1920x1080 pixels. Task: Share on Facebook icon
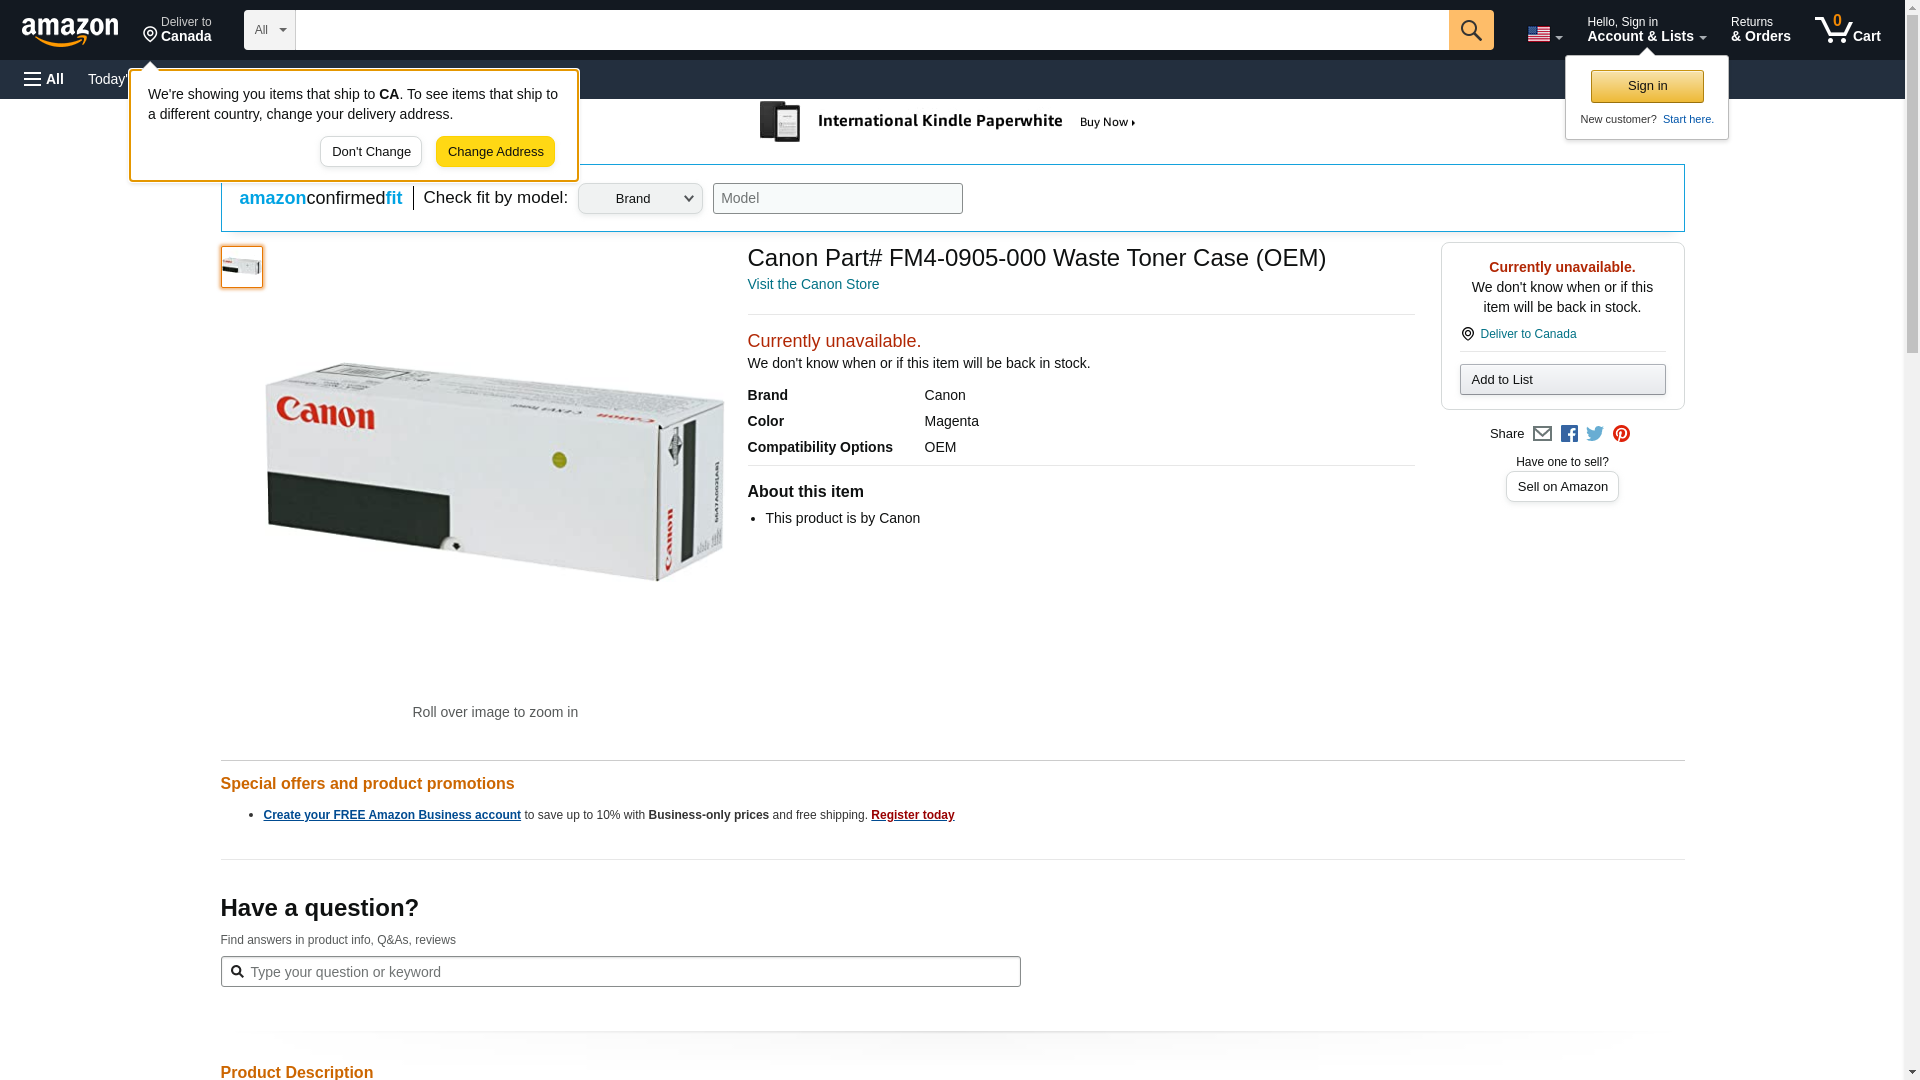click(1569, 434)
